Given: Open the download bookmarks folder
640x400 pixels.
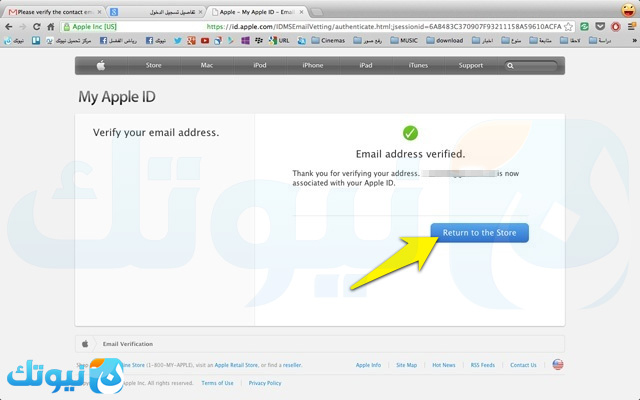Looking at the screenshot, I should coord(444,40).
